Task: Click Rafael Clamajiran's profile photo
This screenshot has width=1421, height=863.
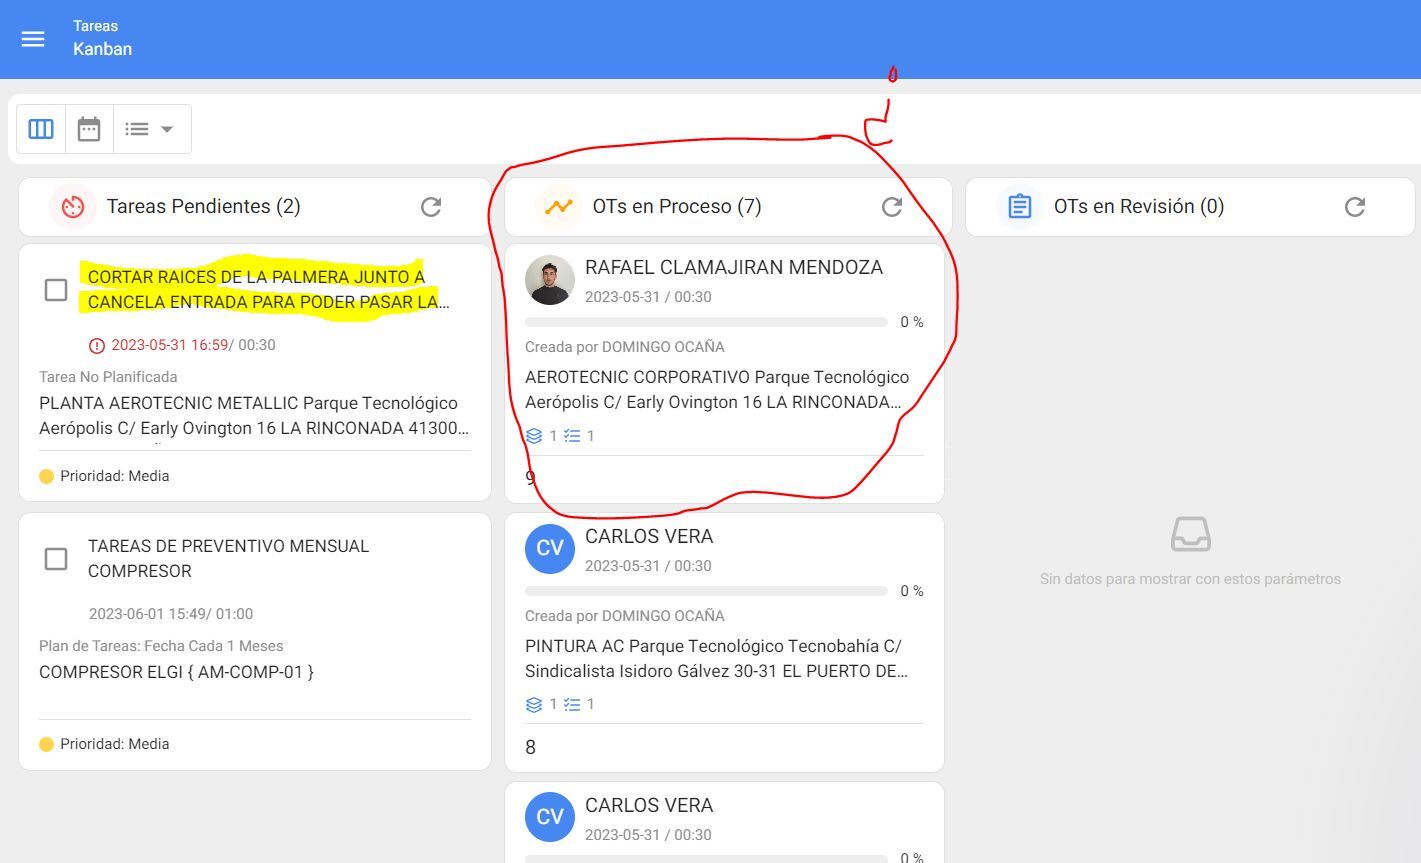Action: coord(550,280)
